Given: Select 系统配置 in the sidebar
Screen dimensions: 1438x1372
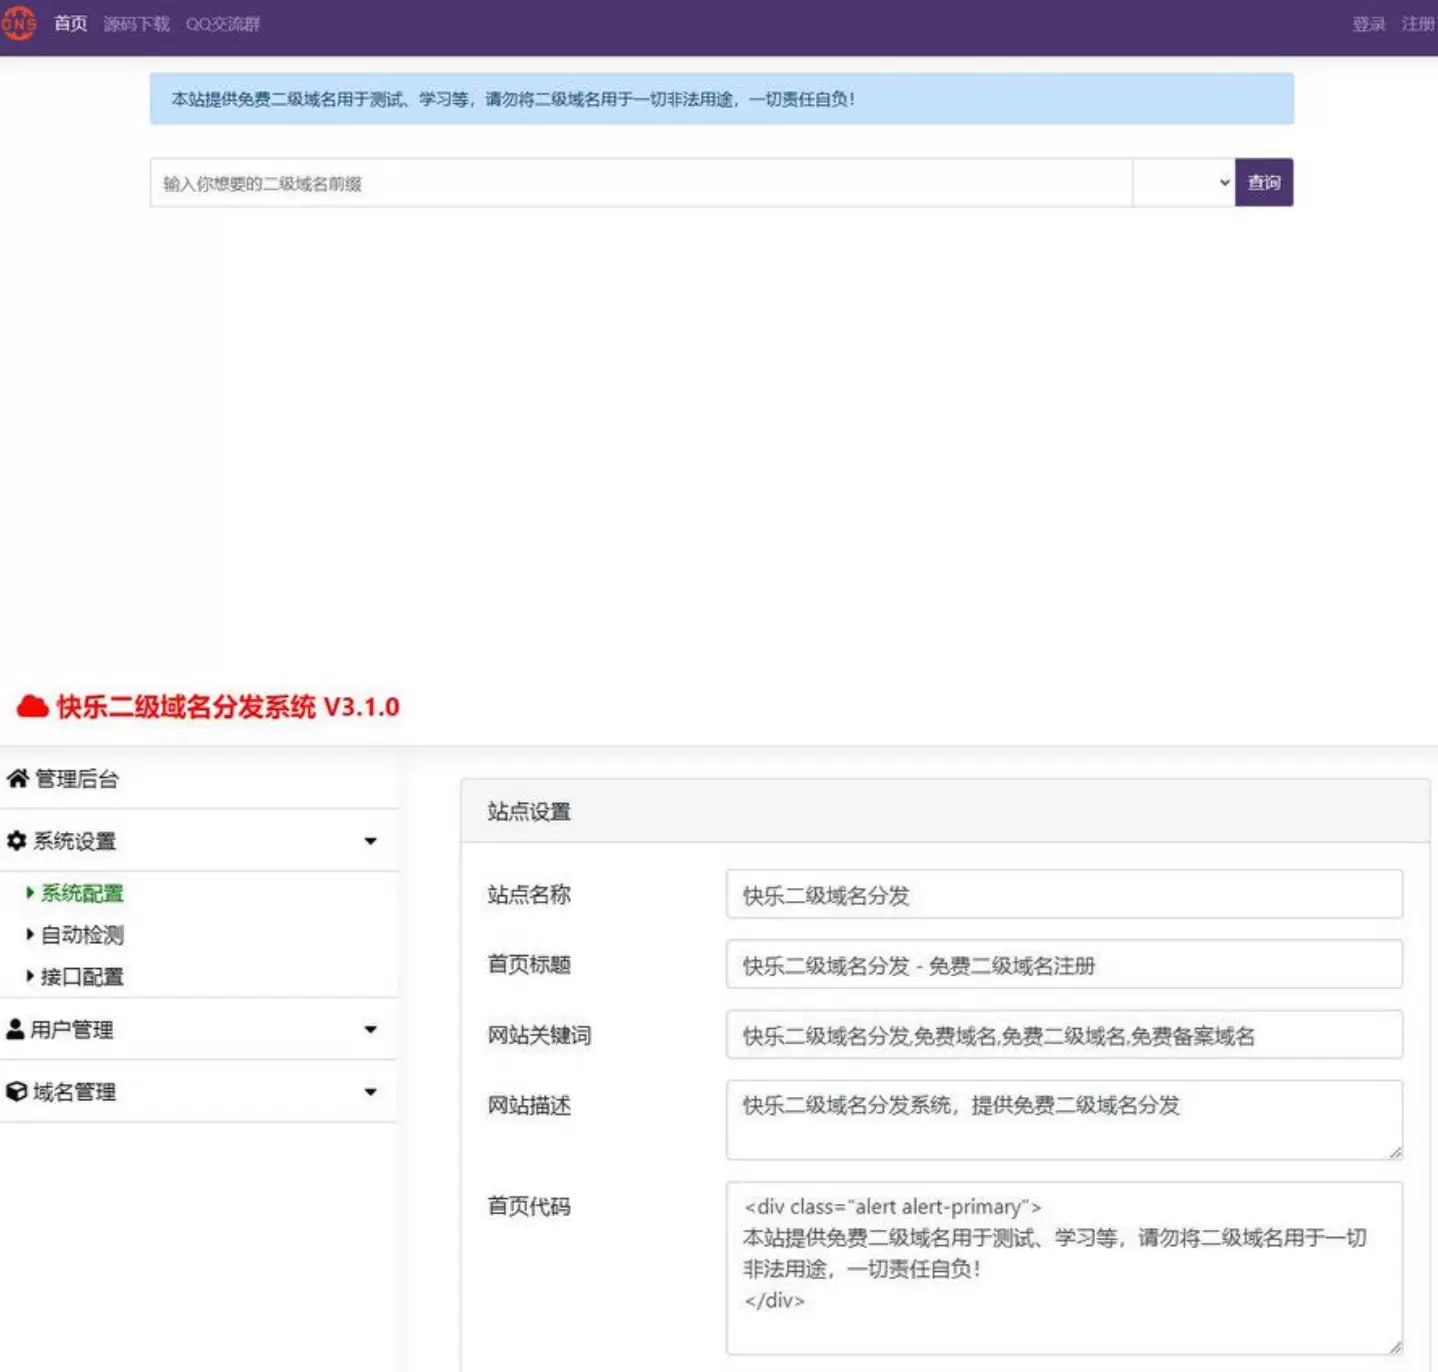Looking at the screenshot, I should click(x=82, y=893).
